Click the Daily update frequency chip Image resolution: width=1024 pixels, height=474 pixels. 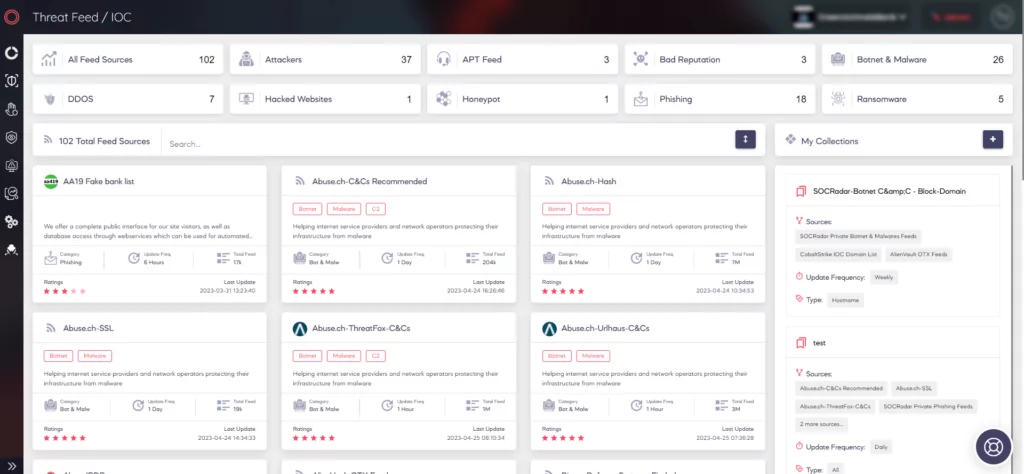880,447
